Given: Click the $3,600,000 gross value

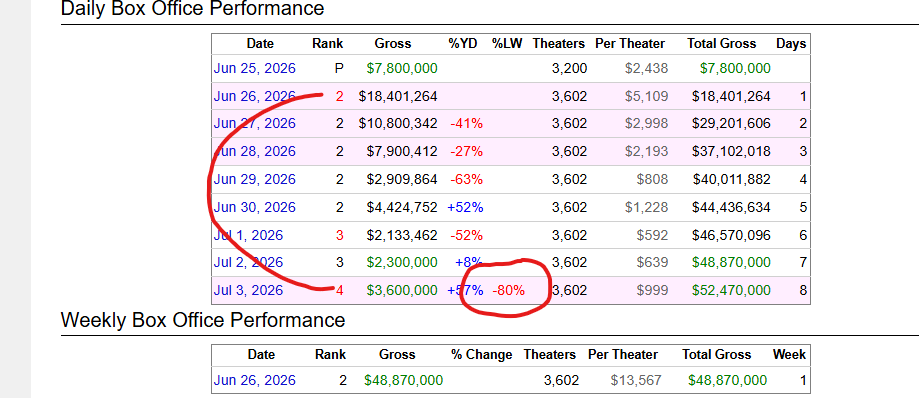Looking at the screenshot, I should (x=402, y=290).
